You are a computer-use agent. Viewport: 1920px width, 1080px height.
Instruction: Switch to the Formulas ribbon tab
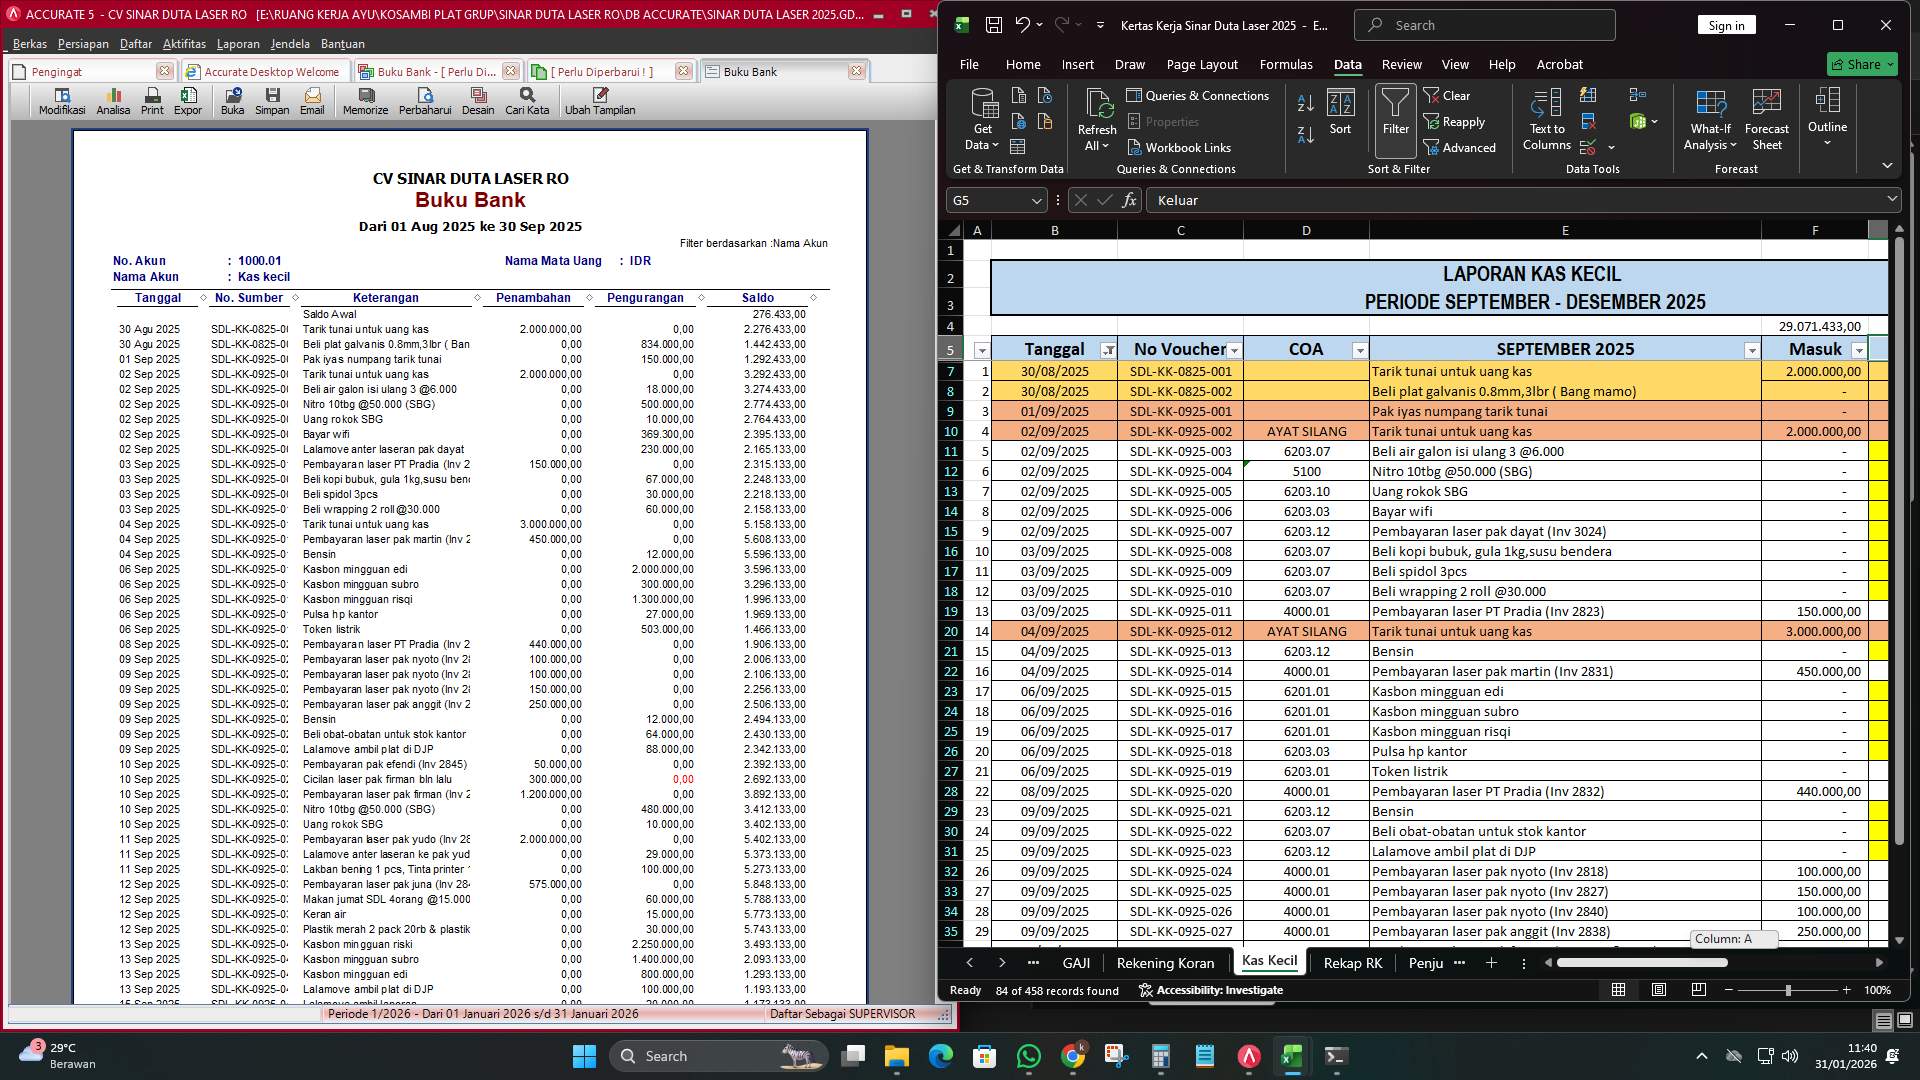coord(1286,64)
